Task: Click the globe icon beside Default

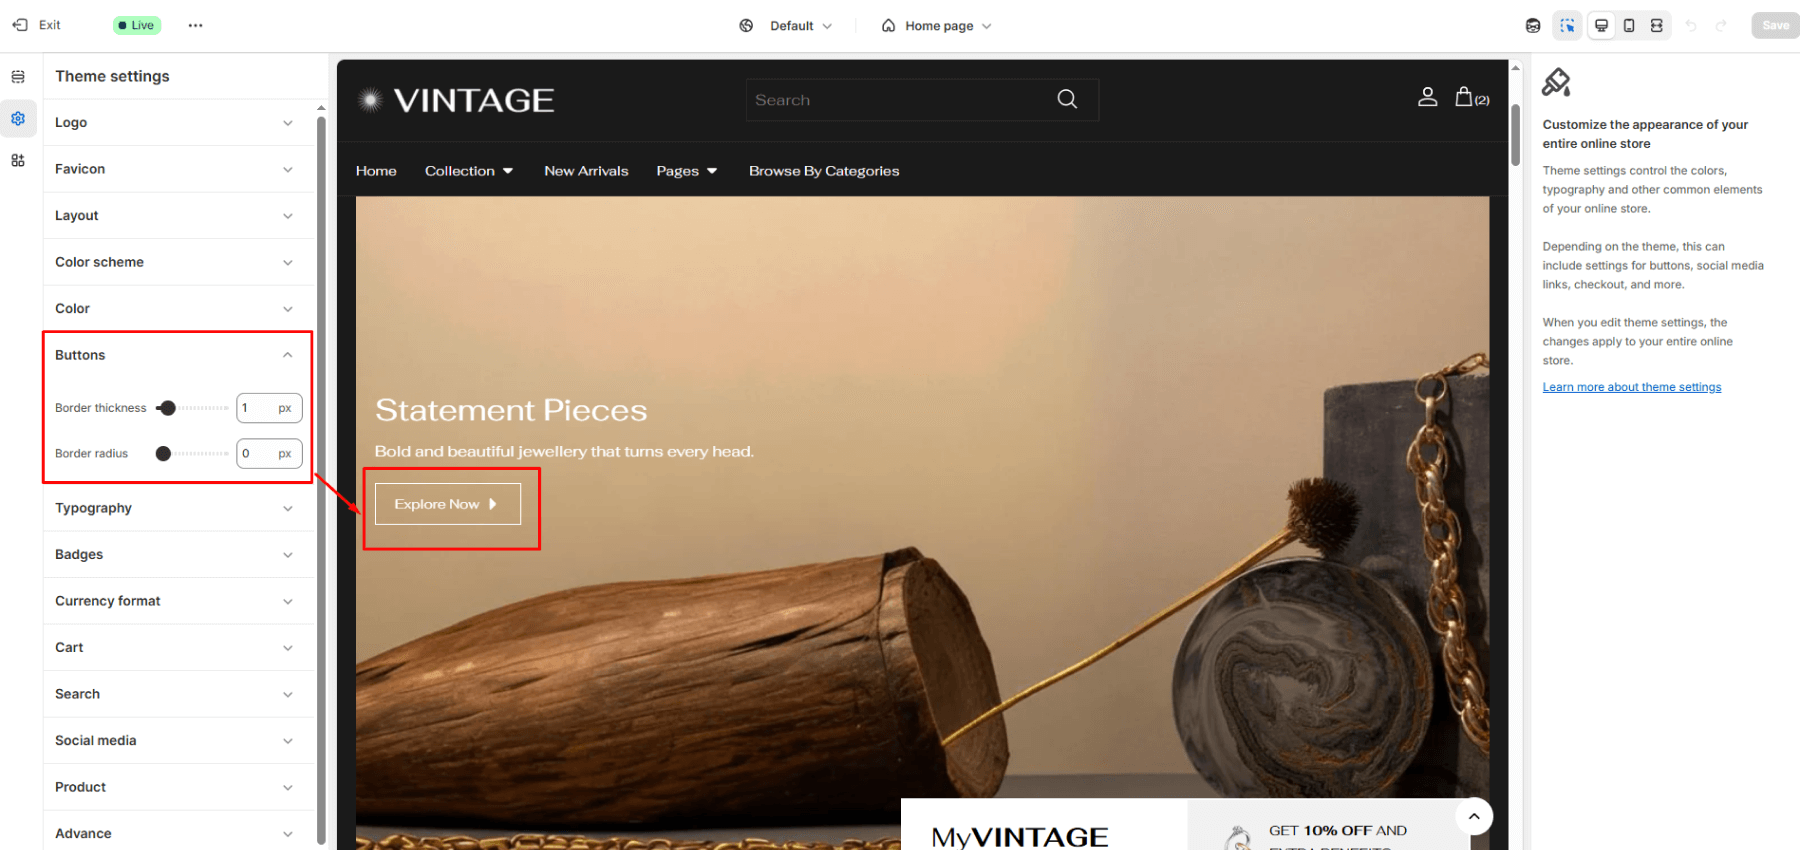Action: (746, 26)
